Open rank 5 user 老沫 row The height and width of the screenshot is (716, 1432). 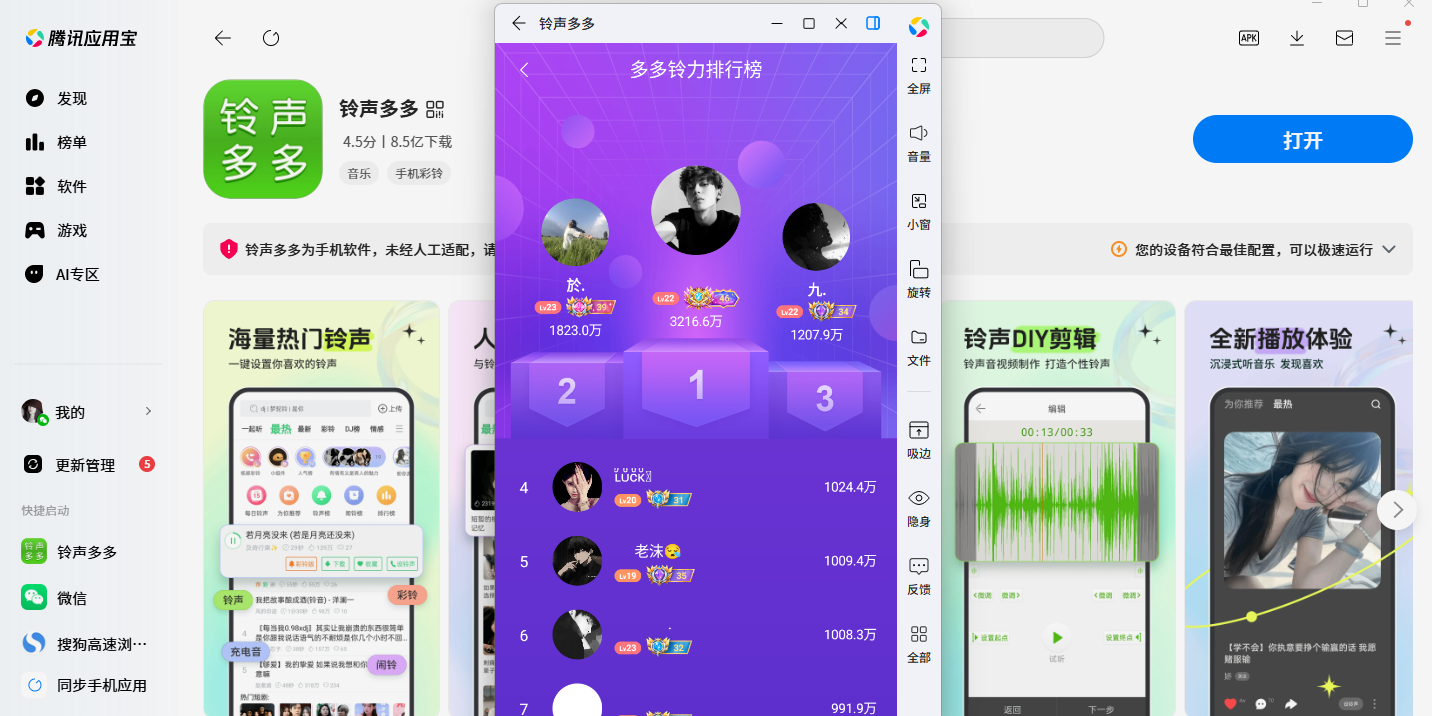click(697, 562)
